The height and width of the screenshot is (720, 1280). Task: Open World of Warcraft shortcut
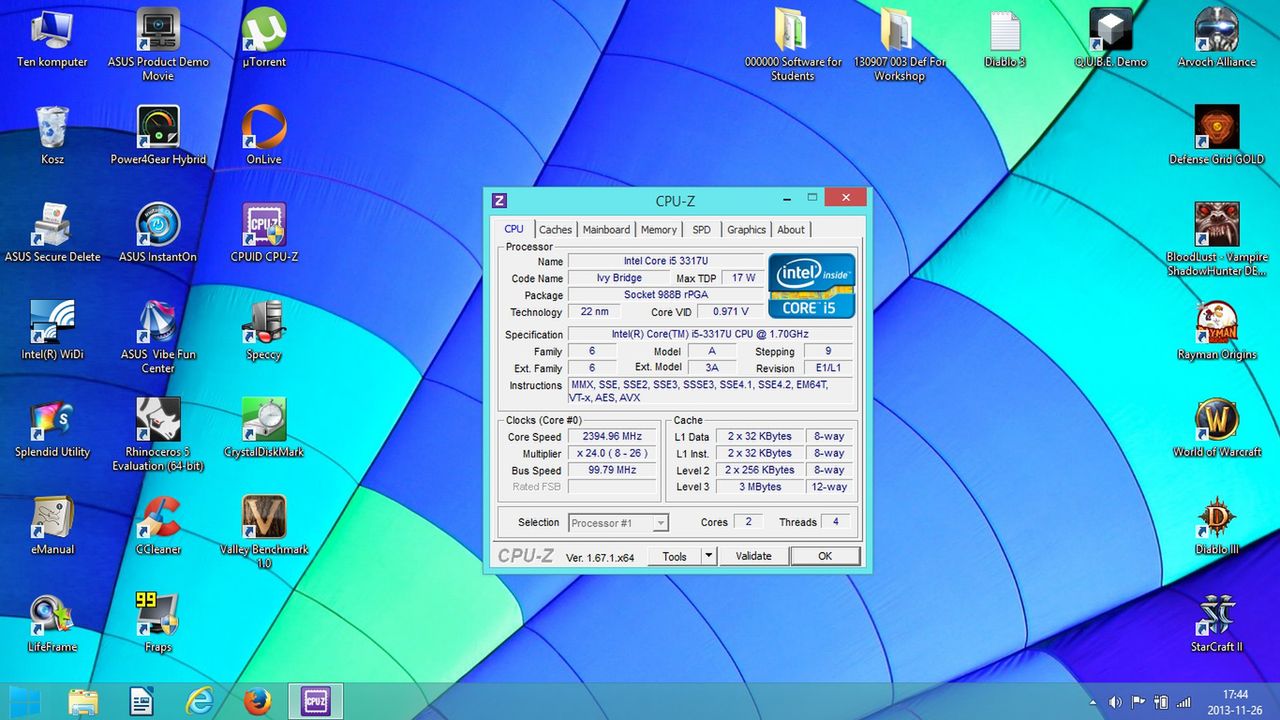point(1217,427)
